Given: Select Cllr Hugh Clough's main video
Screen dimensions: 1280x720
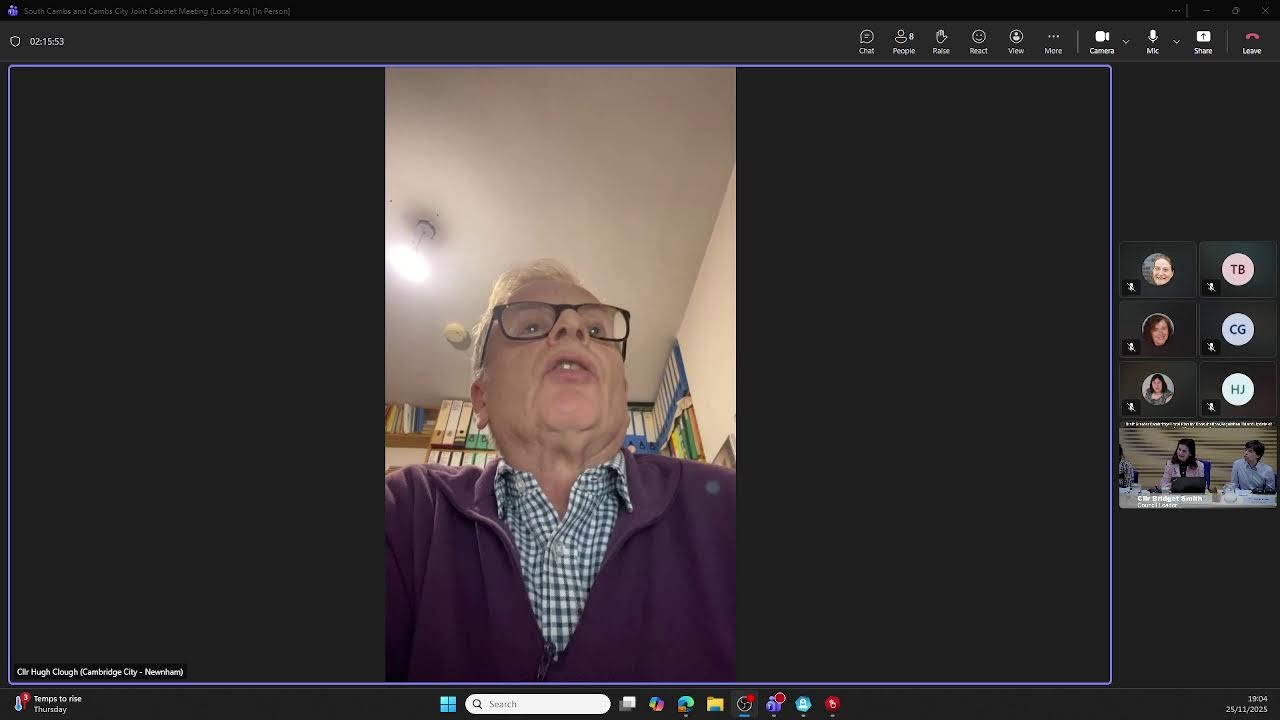Looking at the screenshot, I should pyautogui.click(x=560, y=375).
